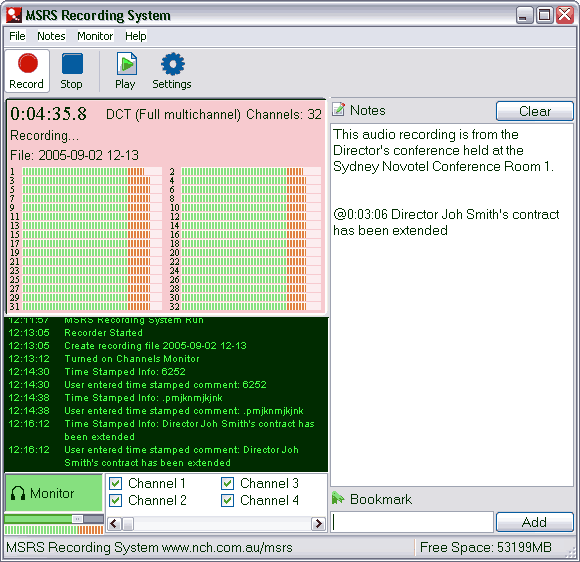Open the Settings gear icon
This screenshot has height=562, width=580.
point(173,64)
